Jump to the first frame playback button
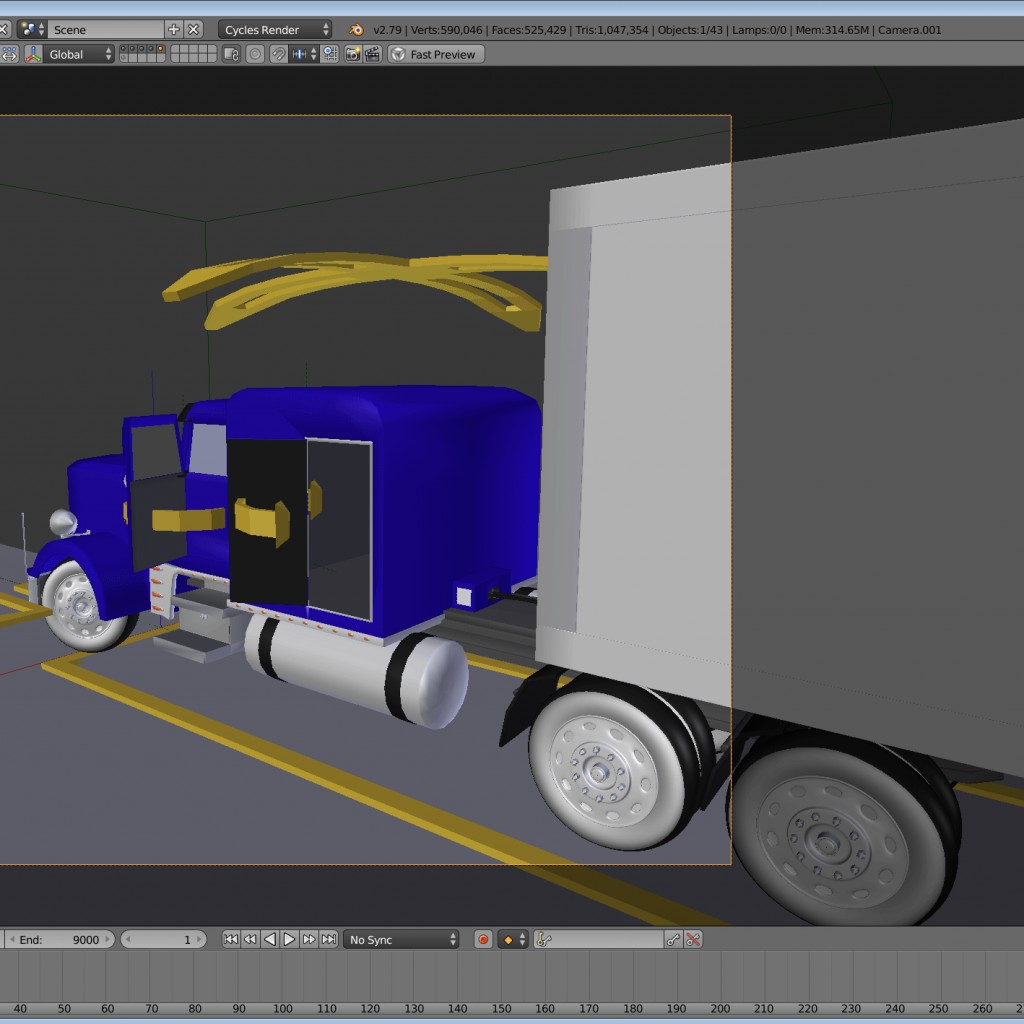This screenshot has height=1024, width=1024. click(230, 939)
